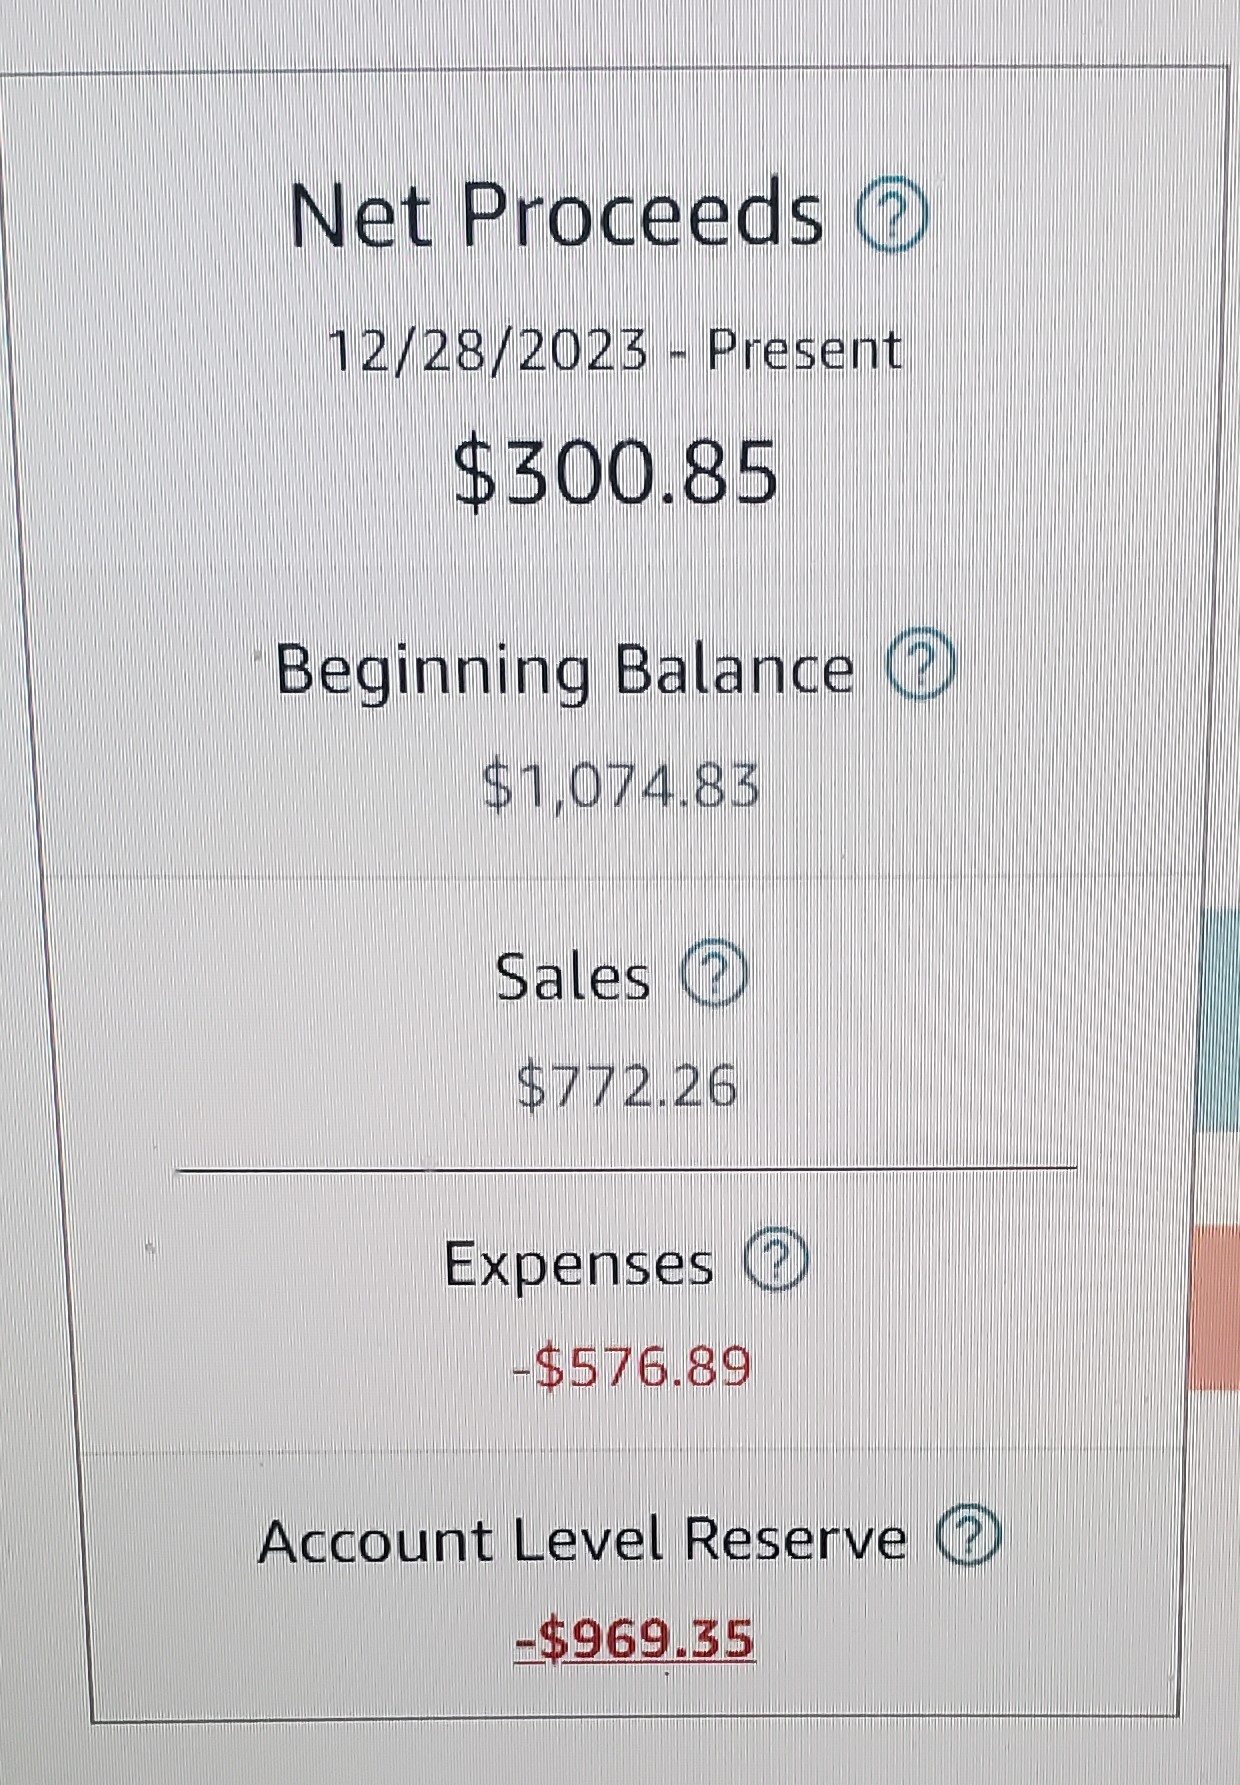Click the $1,074.83 beginning balance amount
This screenshot has width=1240, height=1785.
(x=622, y=785)
